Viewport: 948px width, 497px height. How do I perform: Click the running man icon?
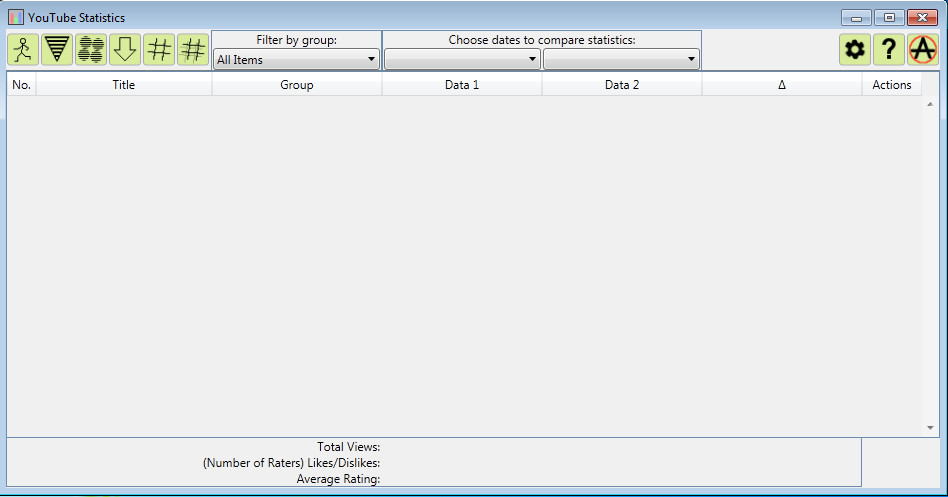point(23,50)
